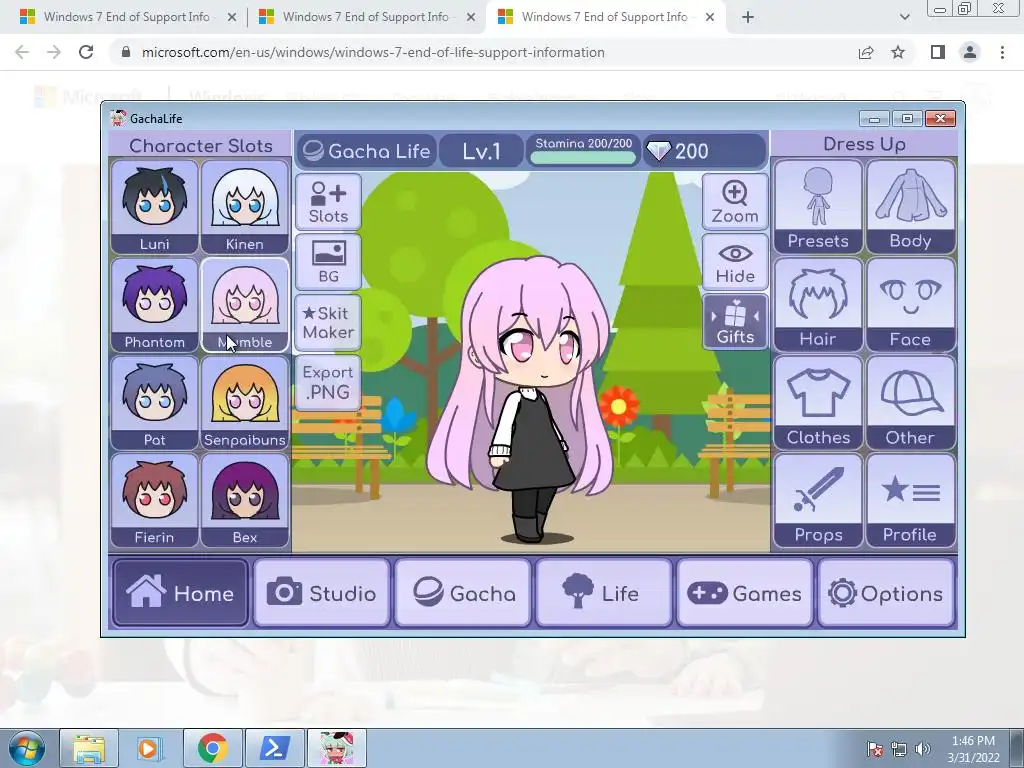Go back in Chrome history
The width and height of the screenshot is (1024, 768).
pyautogui.click(x=22, y=52)
